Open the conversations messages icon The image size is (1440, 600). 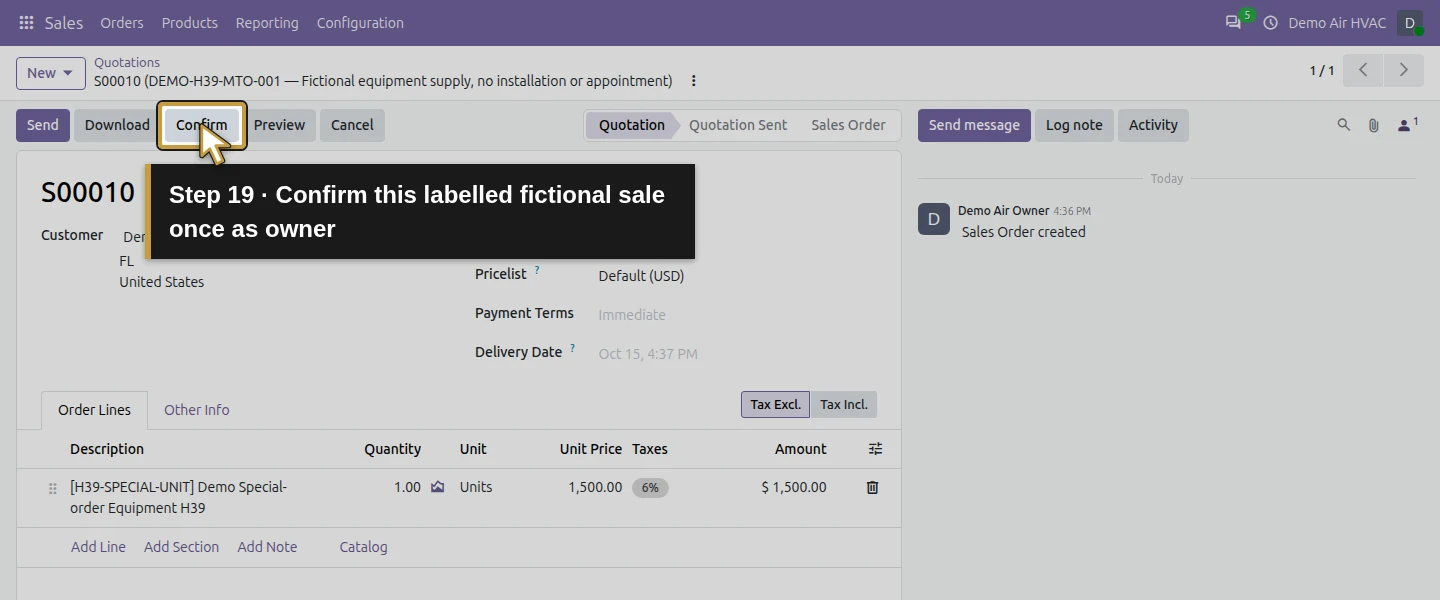pyautogui.click(x=1233, y=22)
